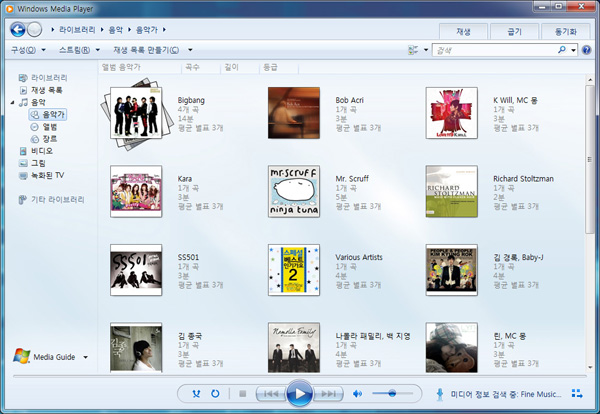Open the Media Guide Windows logo
Viewport: 600px width, 414px height.
pyautogui.click(x=22, y=356)
